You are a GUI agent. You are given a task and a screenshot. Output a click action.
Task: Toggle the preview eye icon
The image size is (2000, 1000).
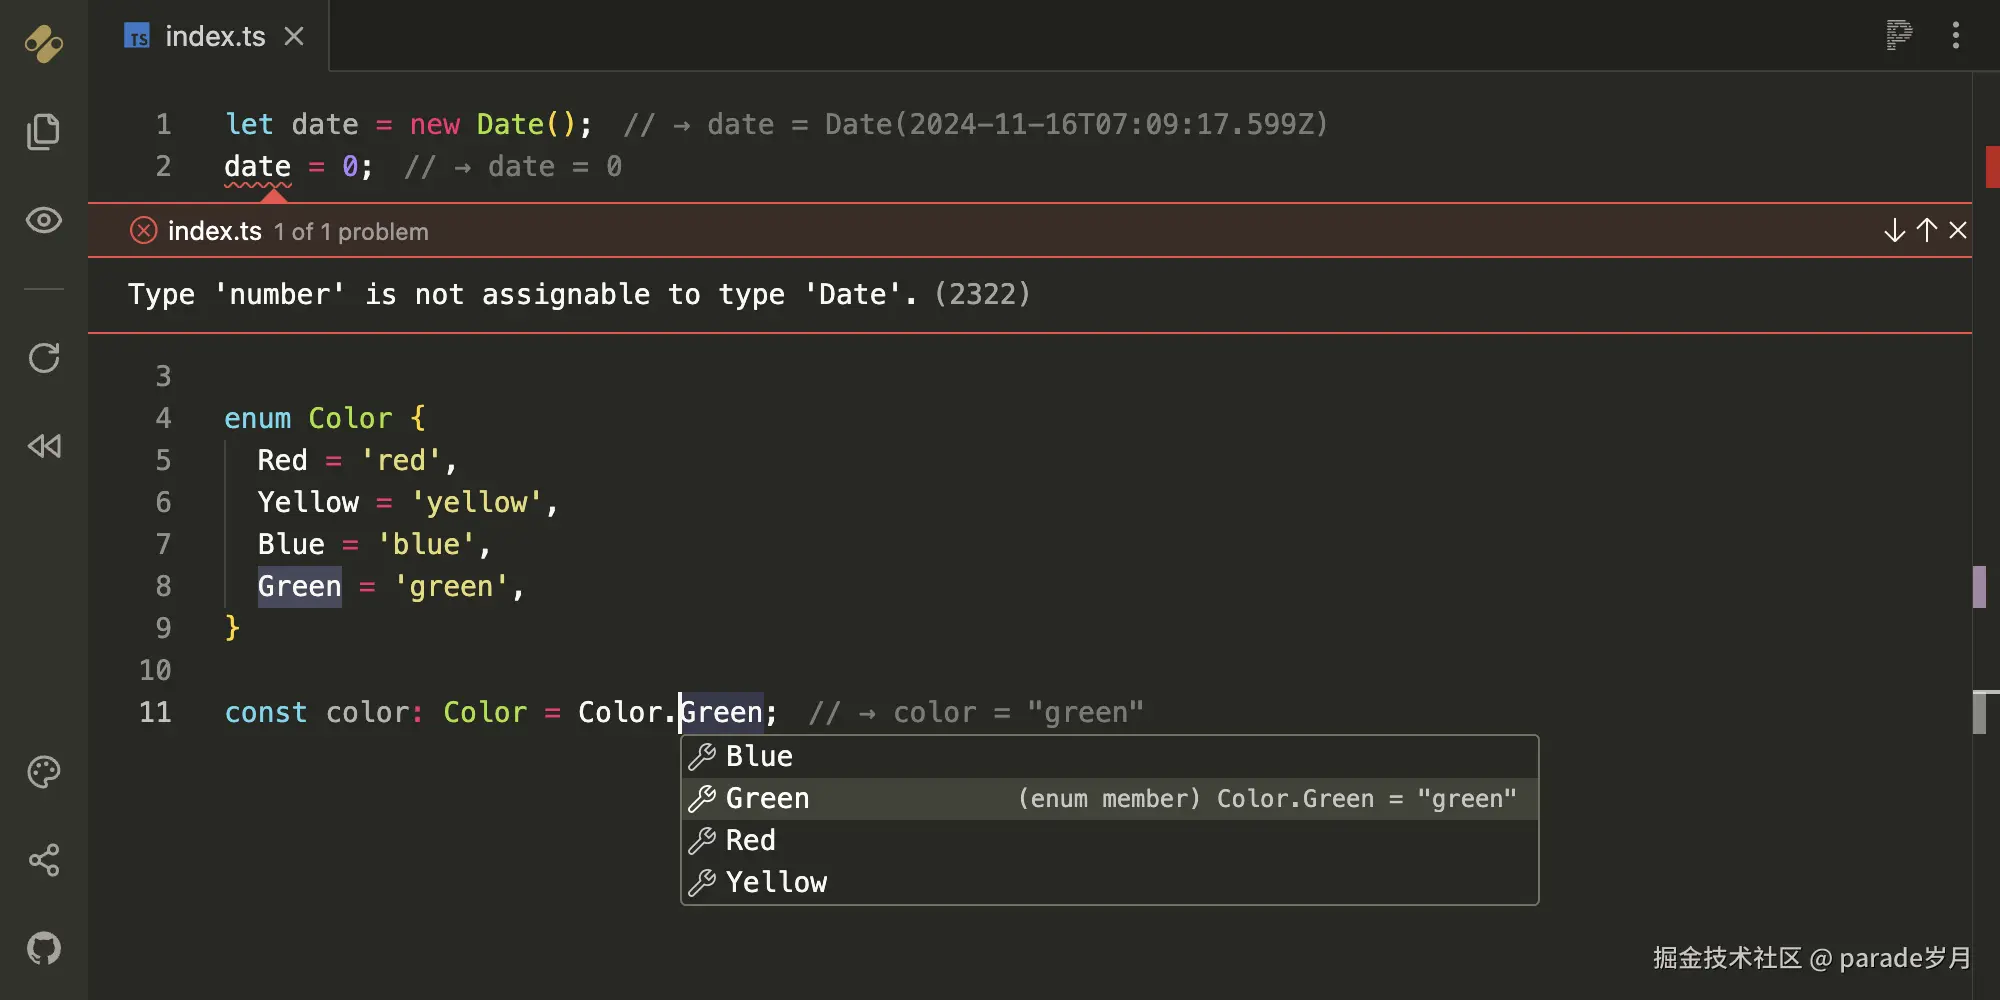(44, 221)
